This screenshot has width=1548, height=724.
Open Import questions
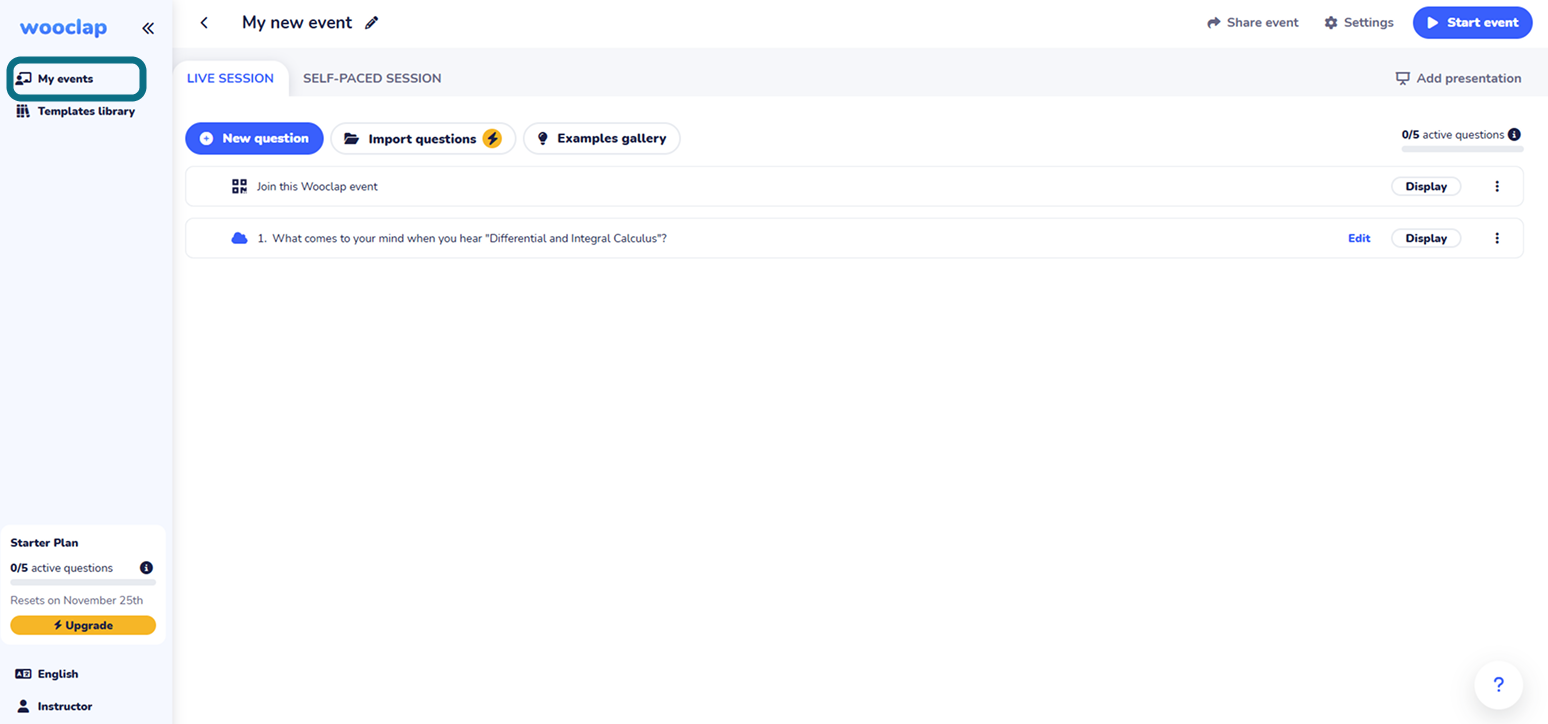pyautogui.click(x=423, y=139)
